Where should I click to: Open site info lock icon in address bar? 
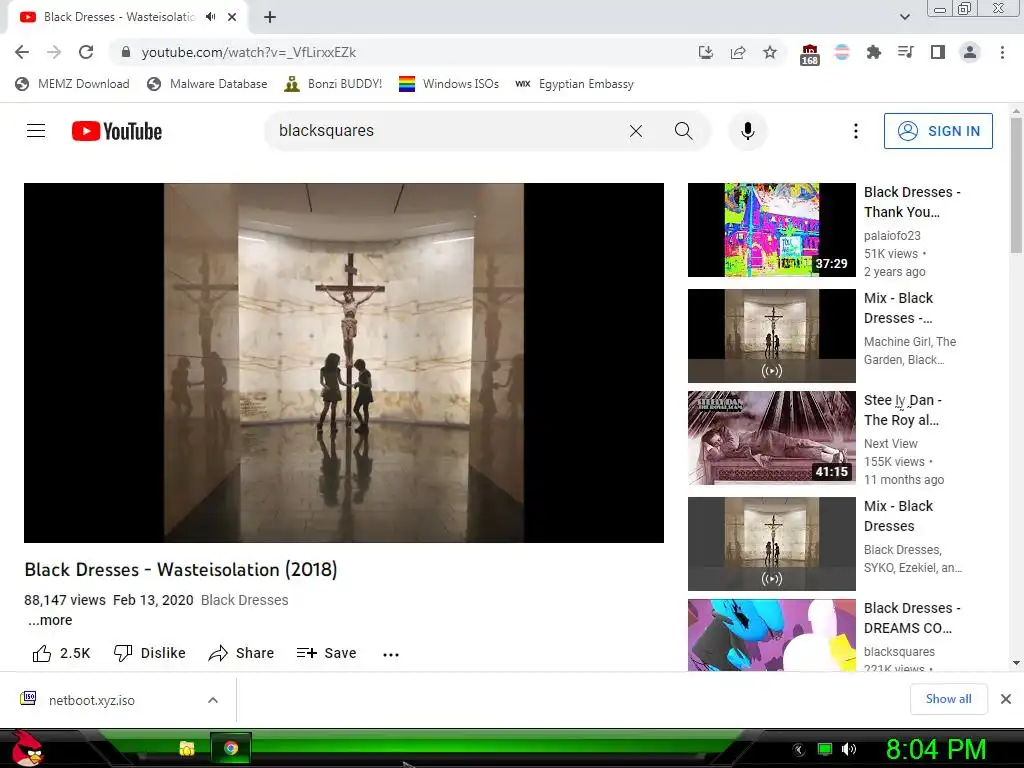coord(126,52)
